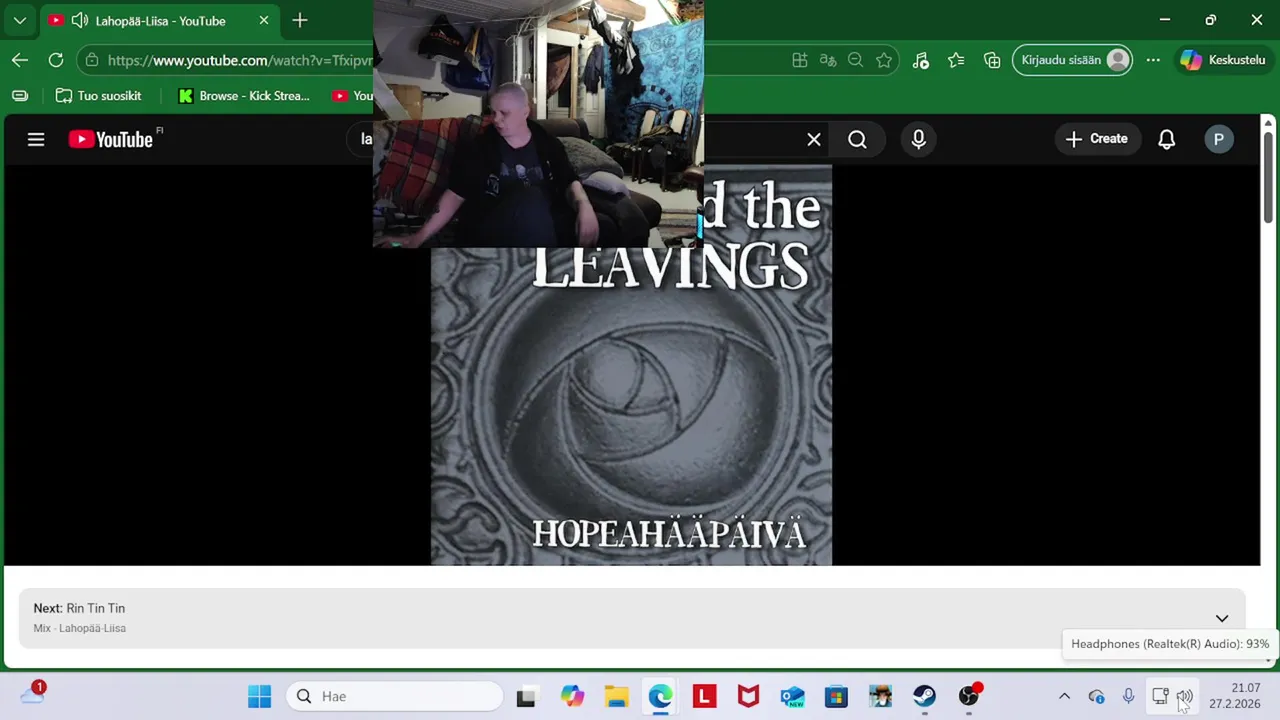The width and height of the screenshot is (1280, 720).
Task: Toggle the favorites bar icon
Action: pos(20,96)
